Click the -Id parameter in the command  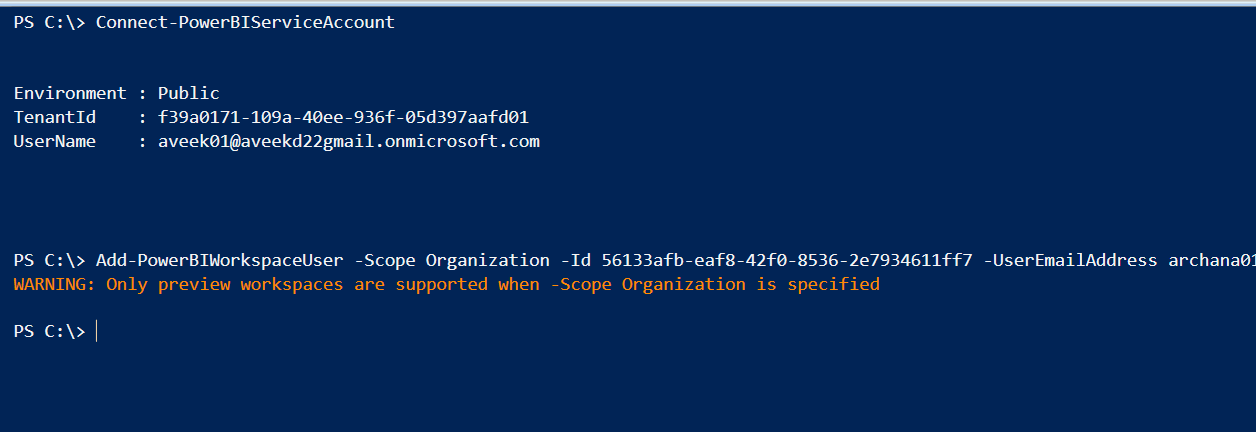[575, 260]
